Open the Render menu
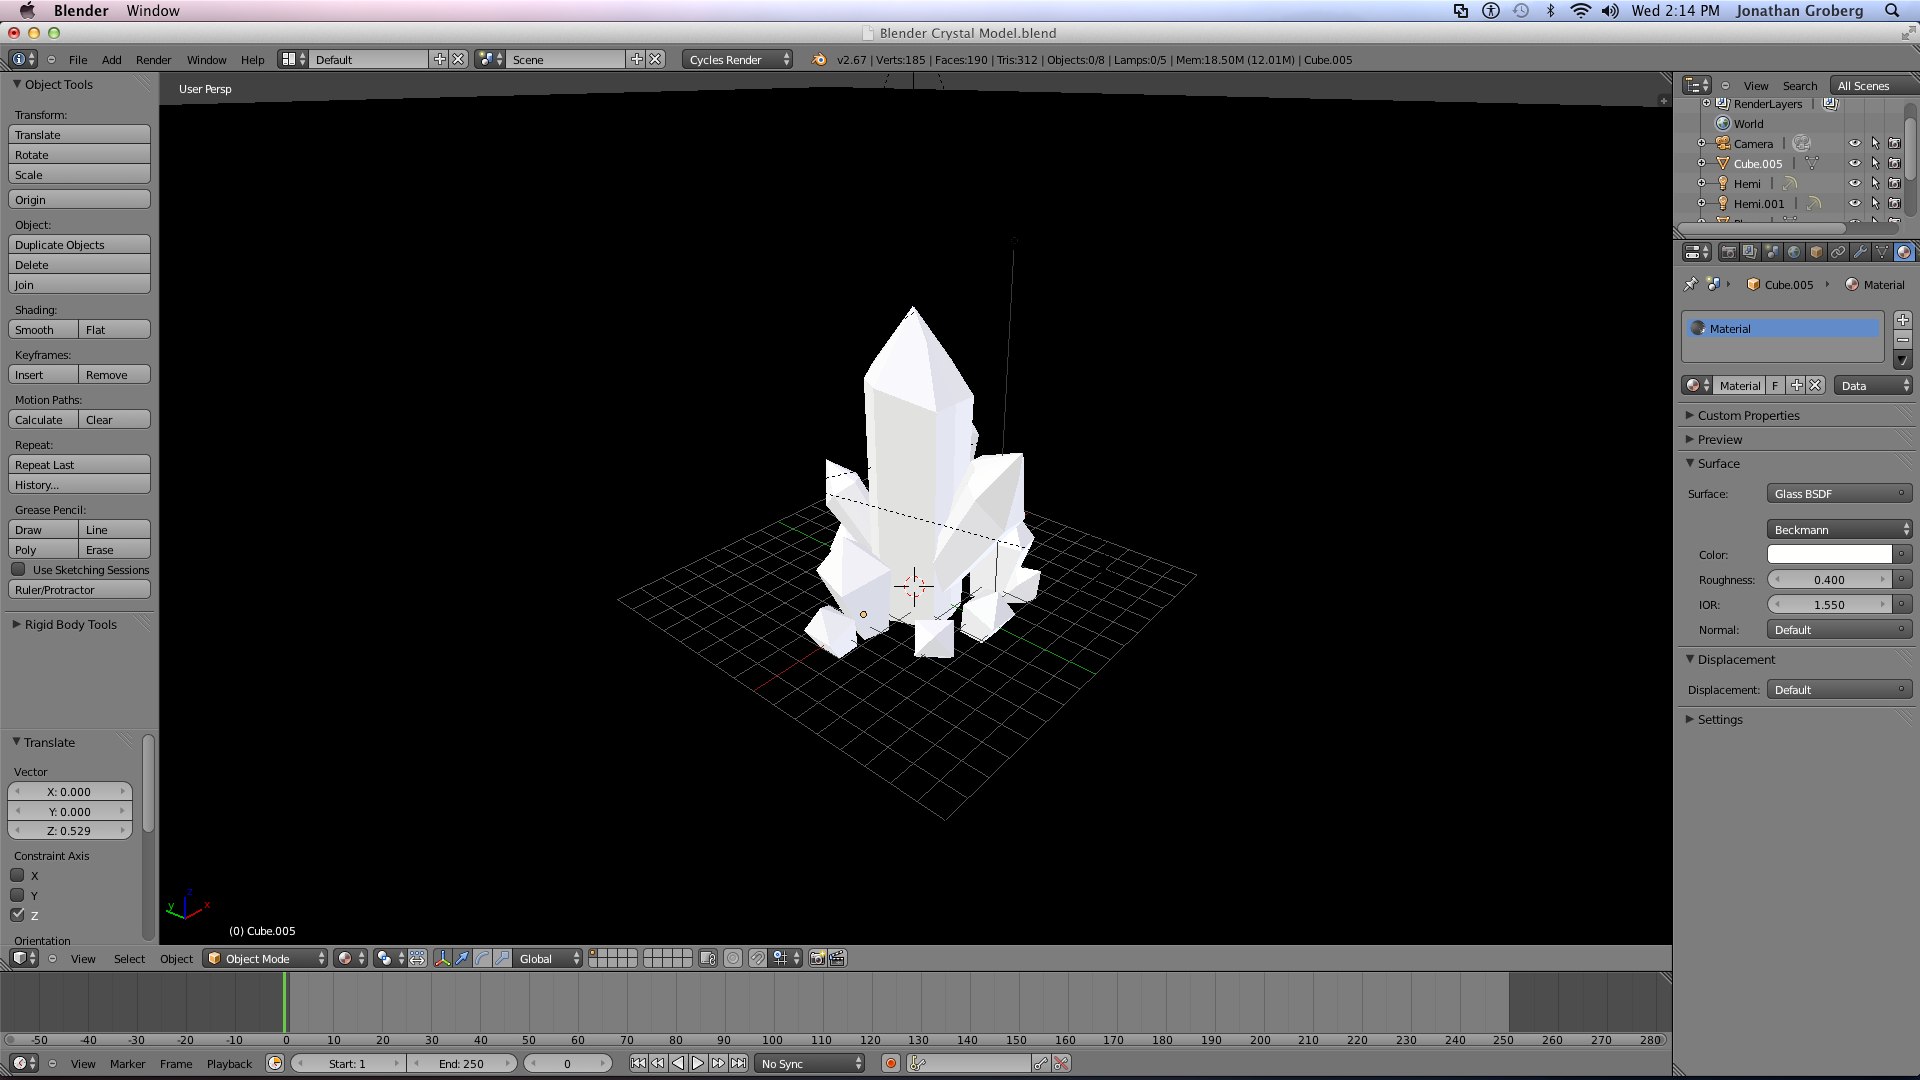1920x1080 pixels. click(153, 60)
